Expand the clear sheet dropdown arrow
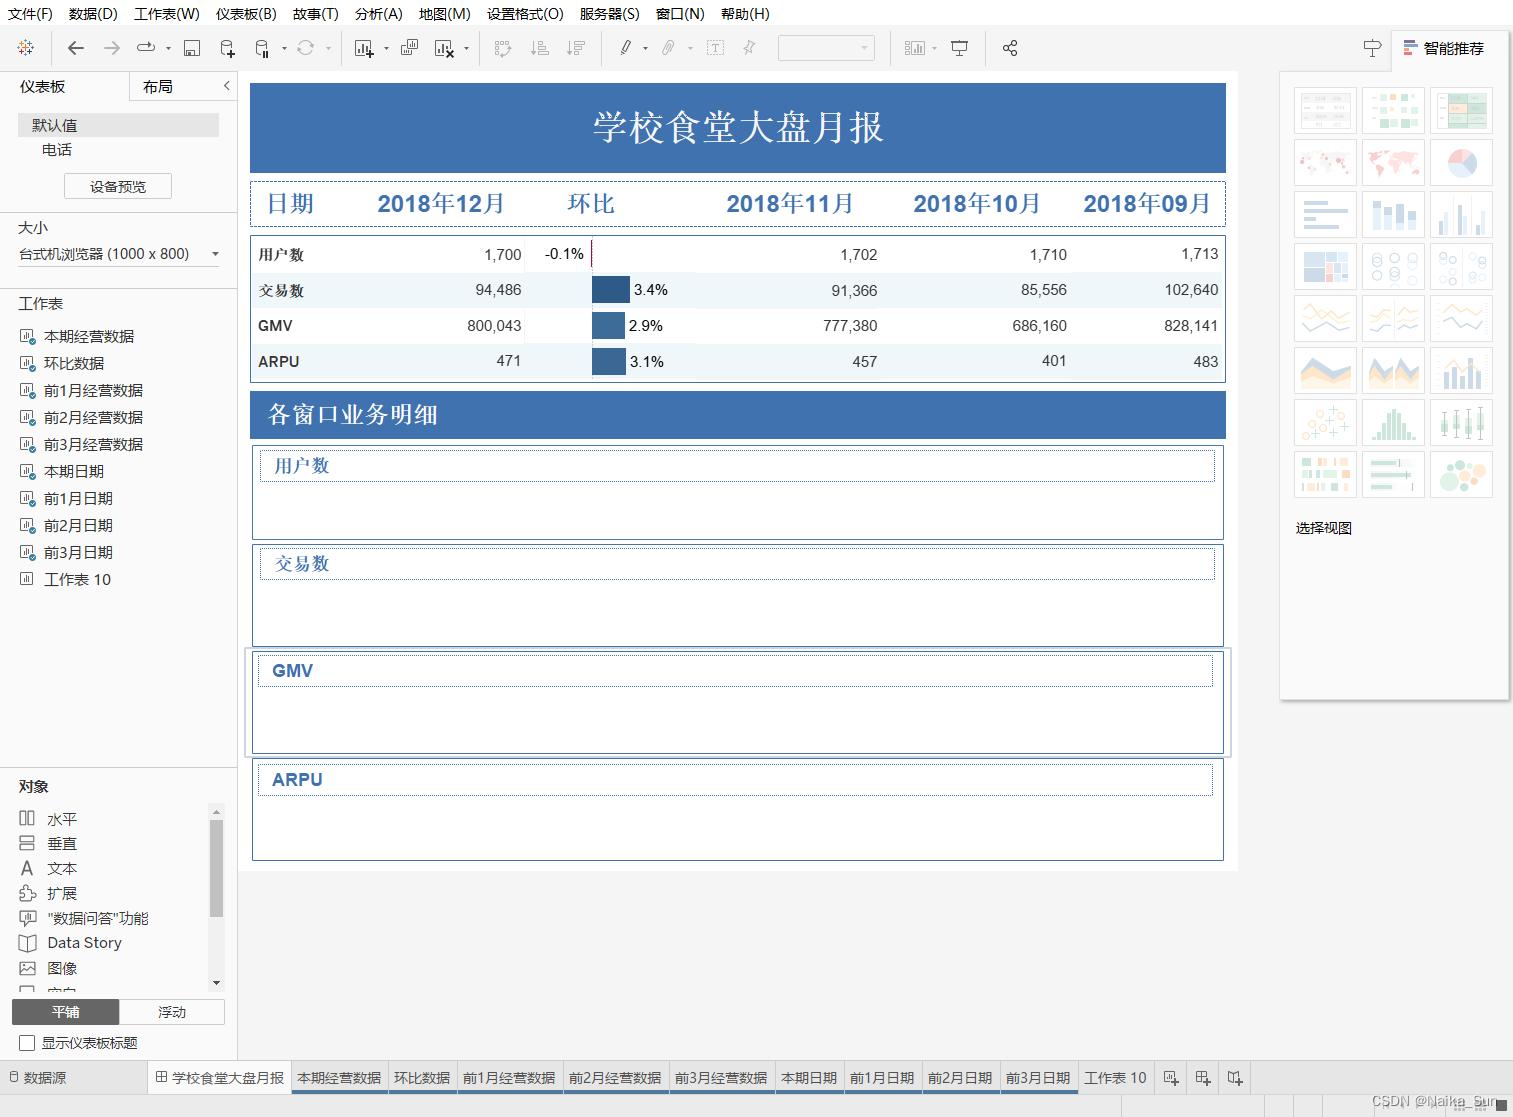This screenshot has width=1513, height=1117. pyautogui.click(x=466, y=48)
